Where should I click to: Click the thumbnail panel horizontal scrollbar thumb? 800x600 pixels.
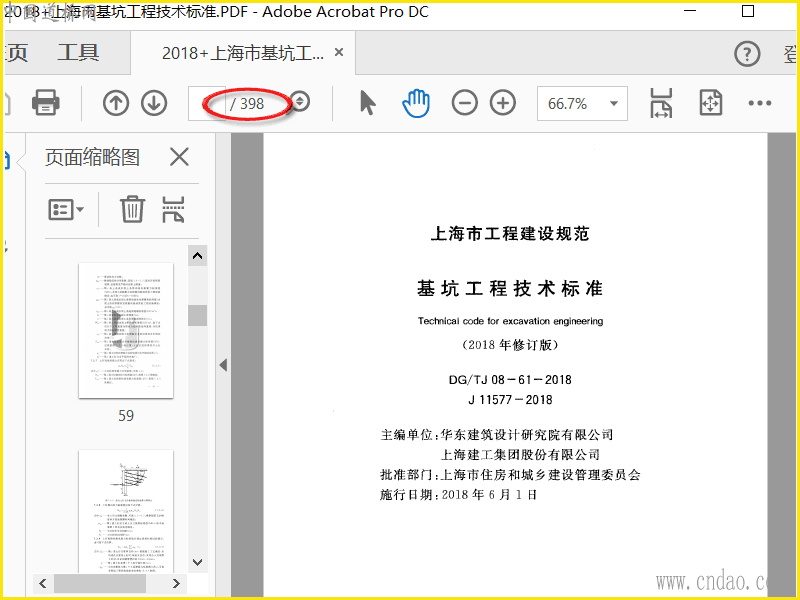100,583
